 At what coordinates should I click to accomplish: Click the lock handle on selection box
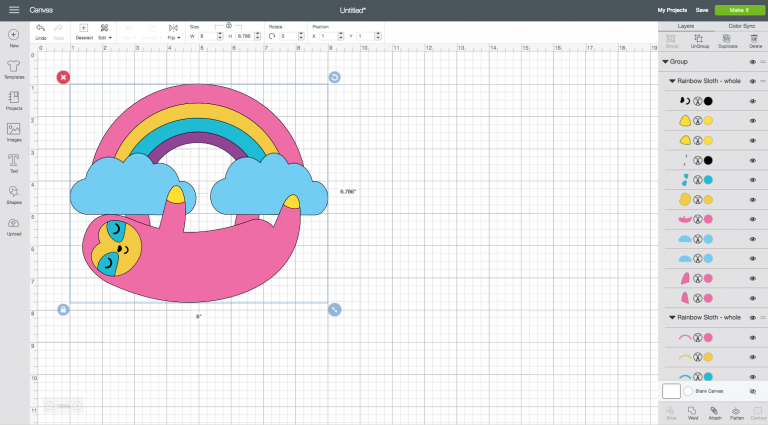point(63,309)
